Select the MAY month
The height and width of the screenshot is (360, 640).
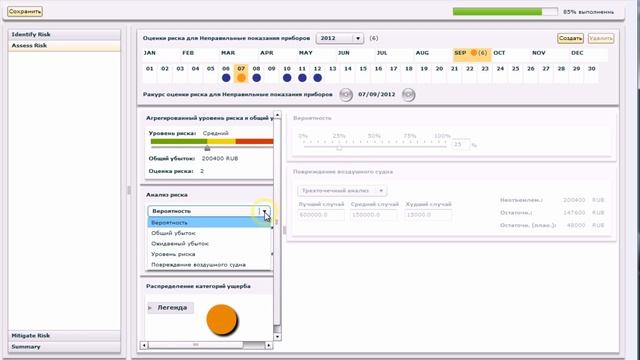coord(305,53)
